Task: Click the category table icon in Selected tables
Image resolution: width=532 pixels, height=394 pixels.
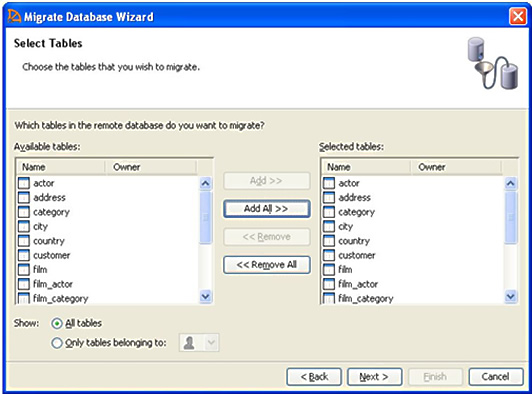Action: coord(329,212)
